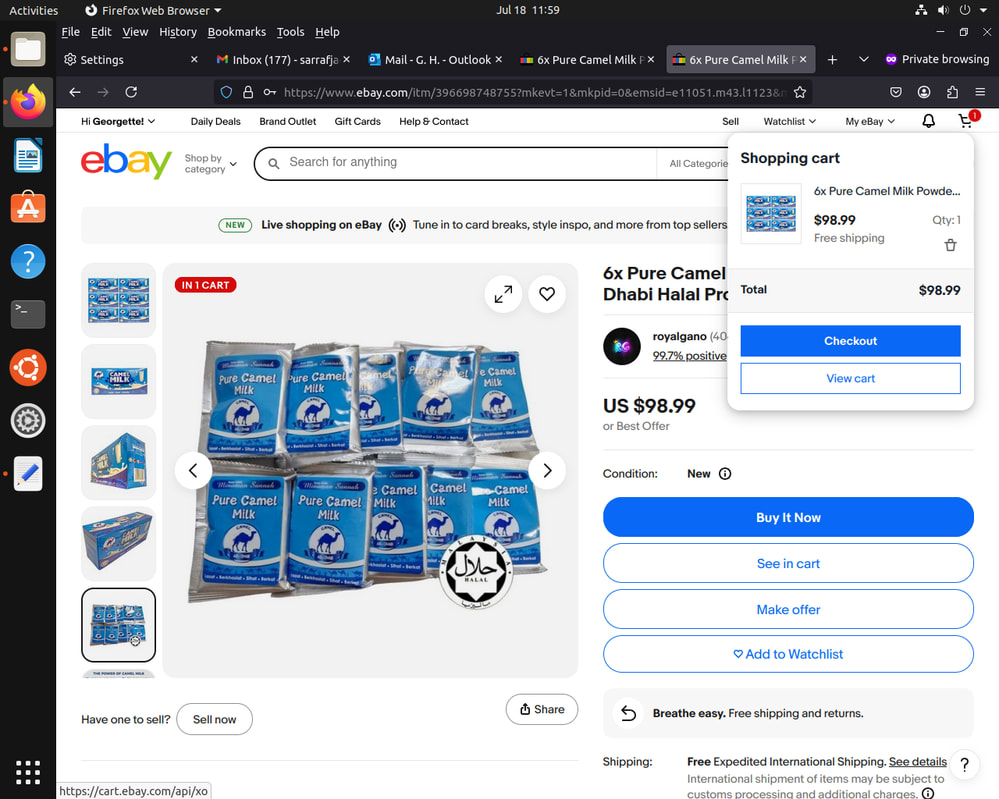Open Ubuntu Software from dock
The width and height of the screenshot is (999, 799).
click(x=28, y=208)
